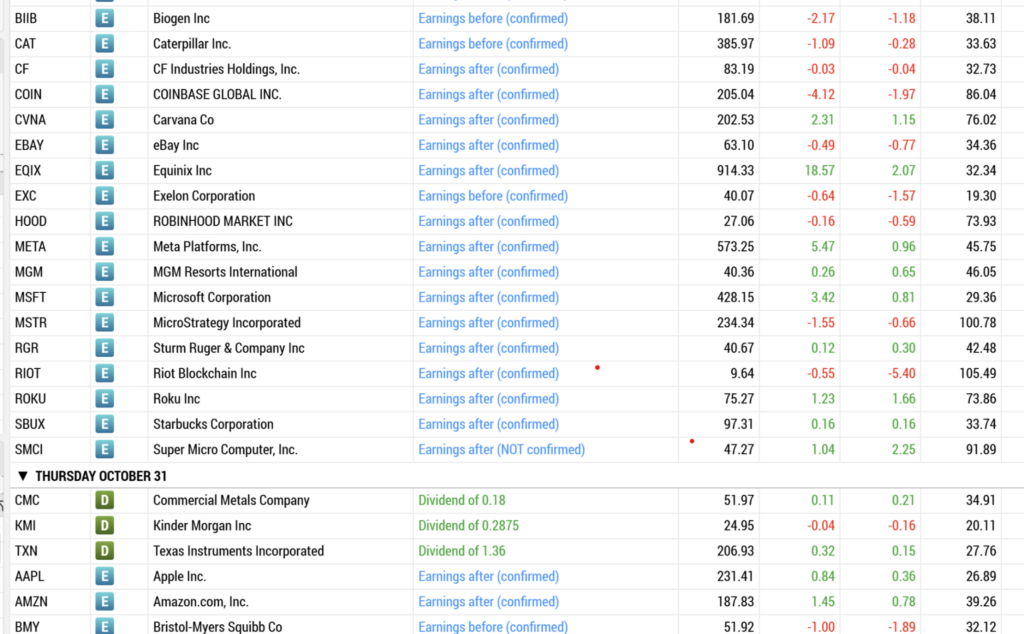Image resolution: width=1024 pixels, height=634 pixels.
Task: Click the company name Riot Blockchain Inc
Action: pos(204,373)
